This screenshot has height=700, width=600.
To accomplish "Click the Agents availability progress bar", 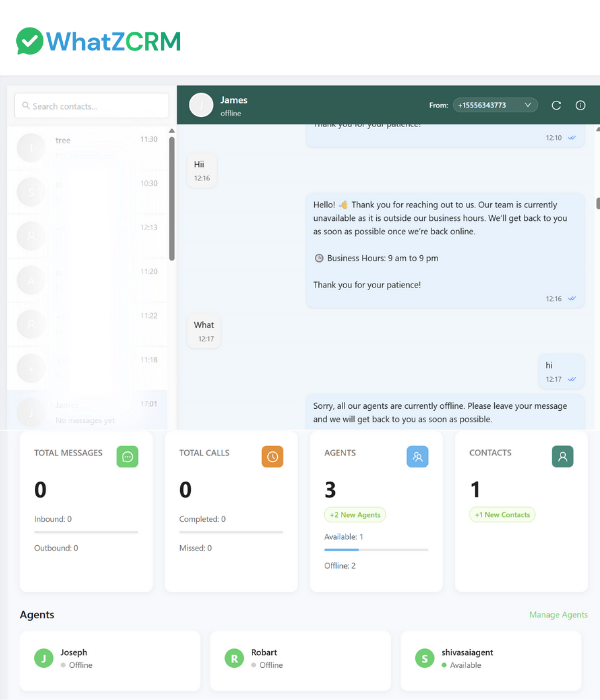I will click(x=376, y=549).
